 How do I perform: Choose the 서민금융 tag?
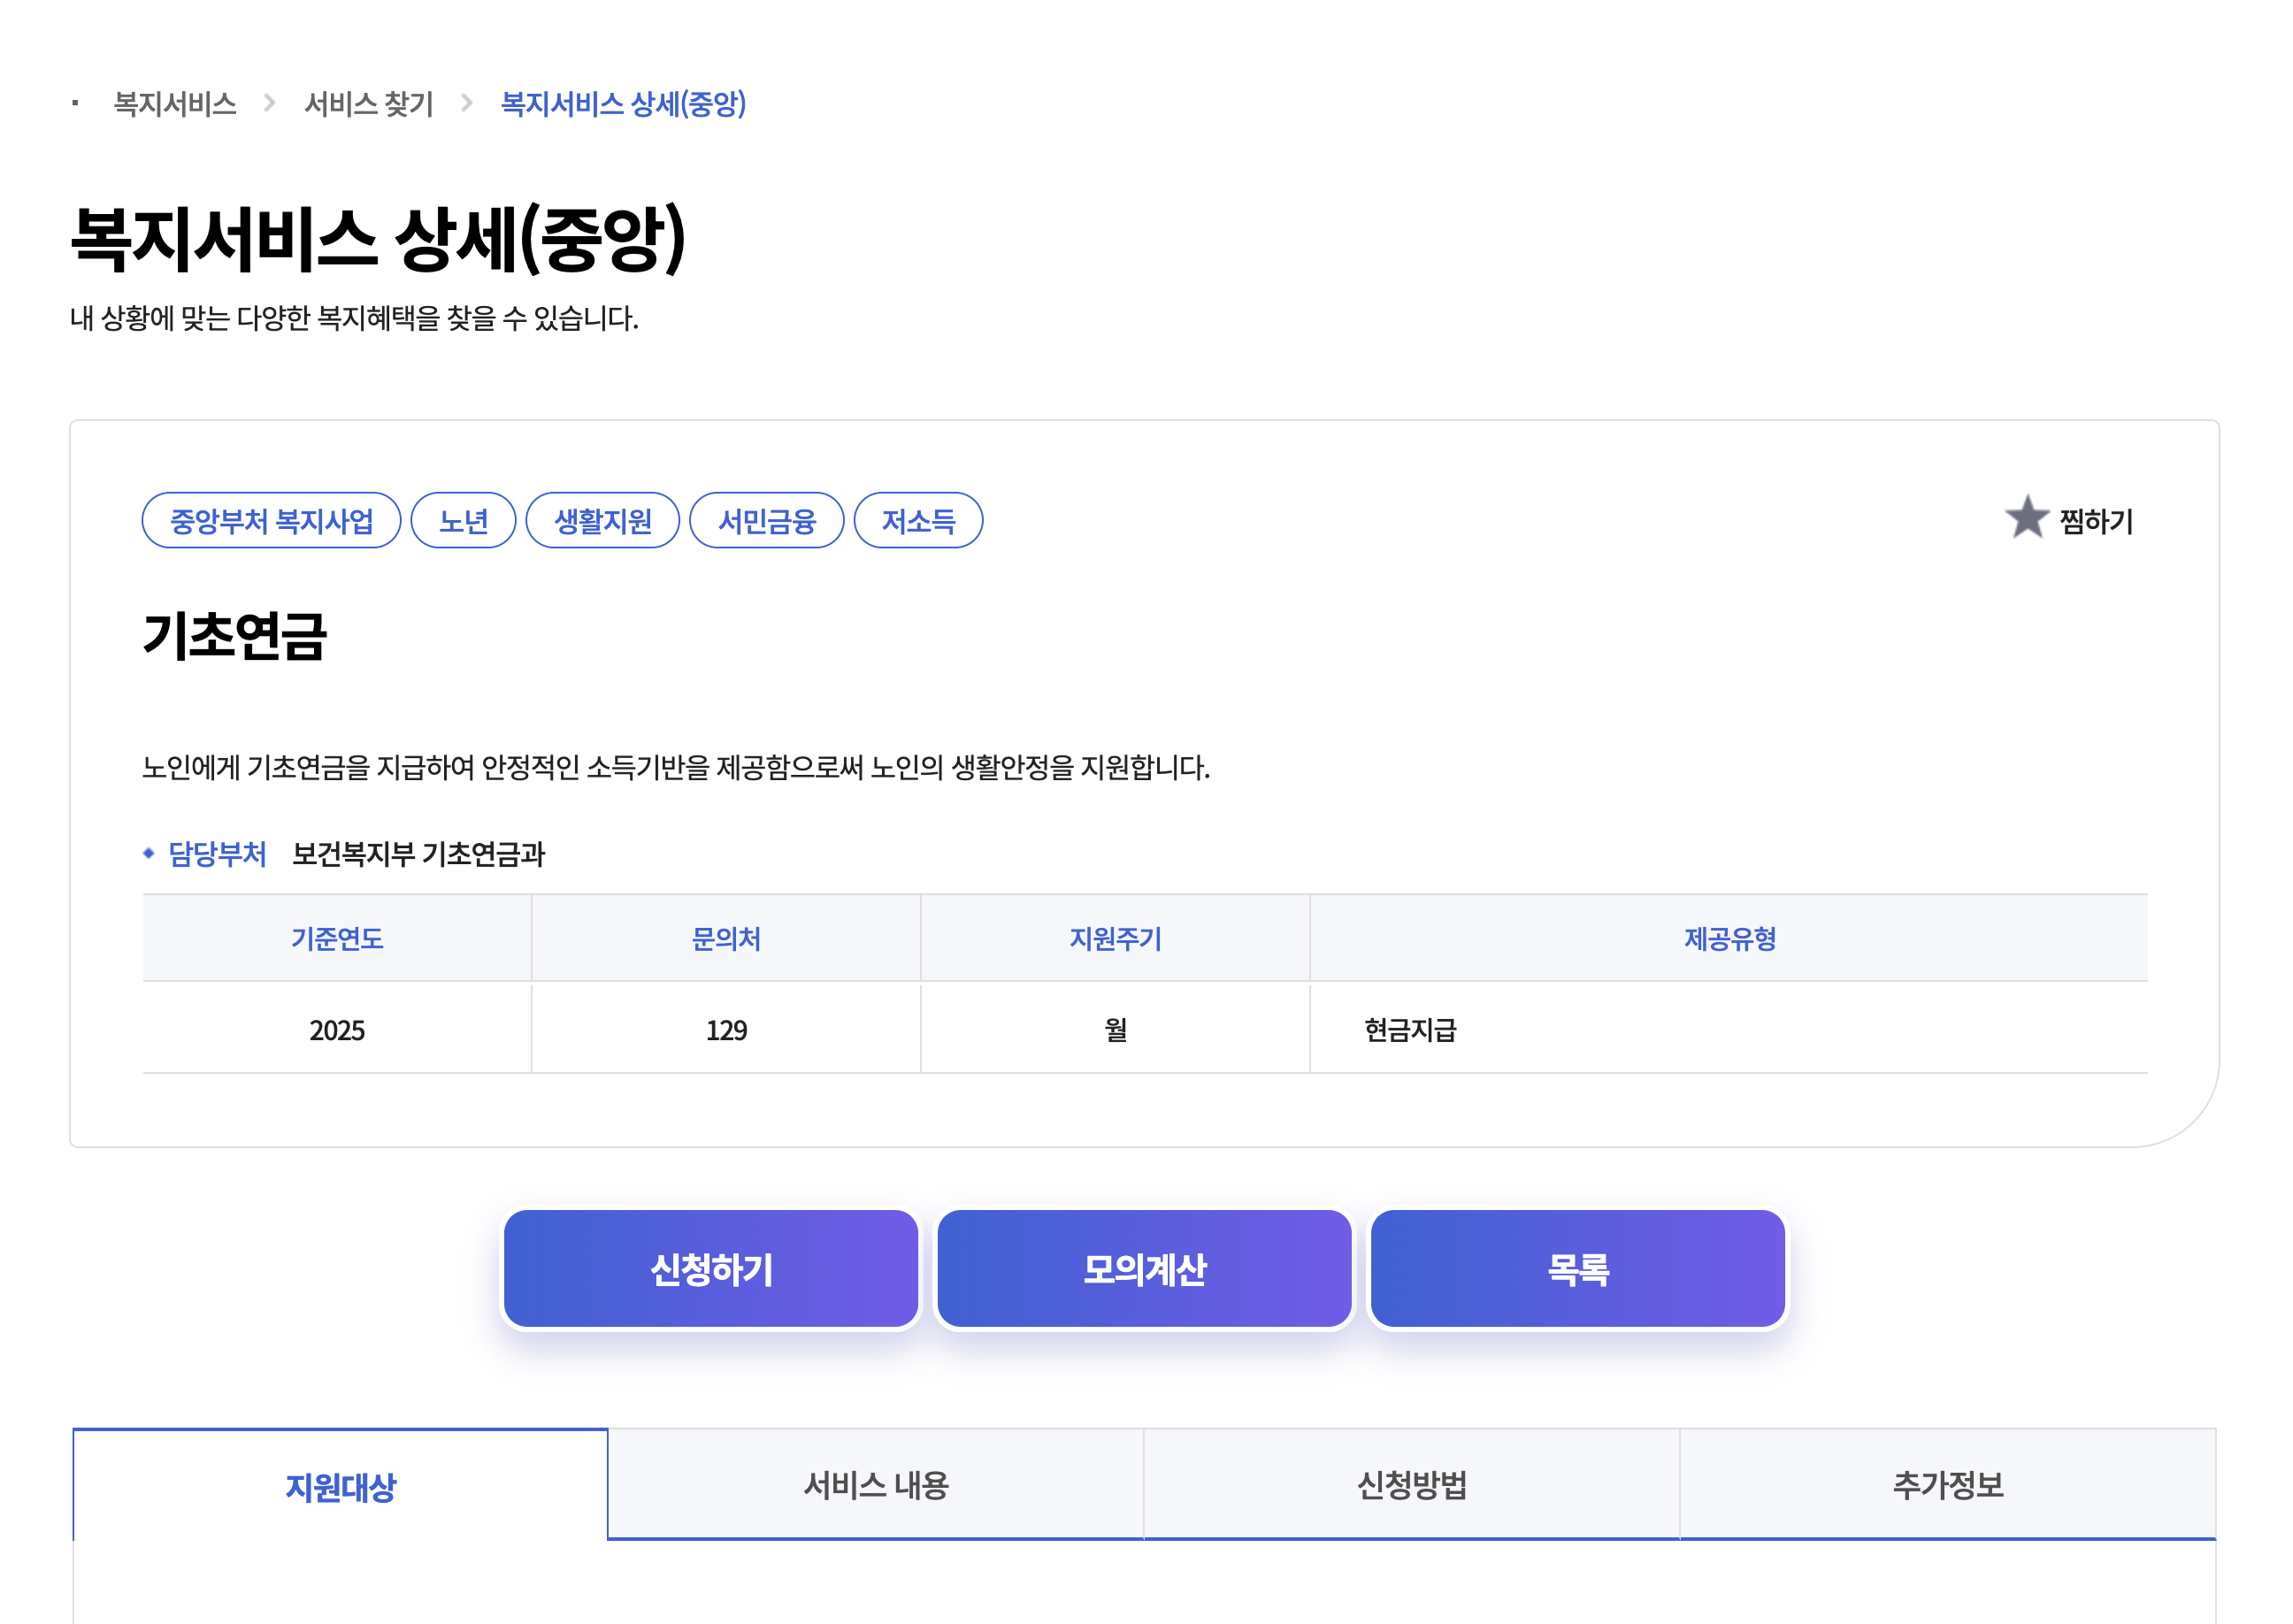pyautogui.click(x=766, y=521)
